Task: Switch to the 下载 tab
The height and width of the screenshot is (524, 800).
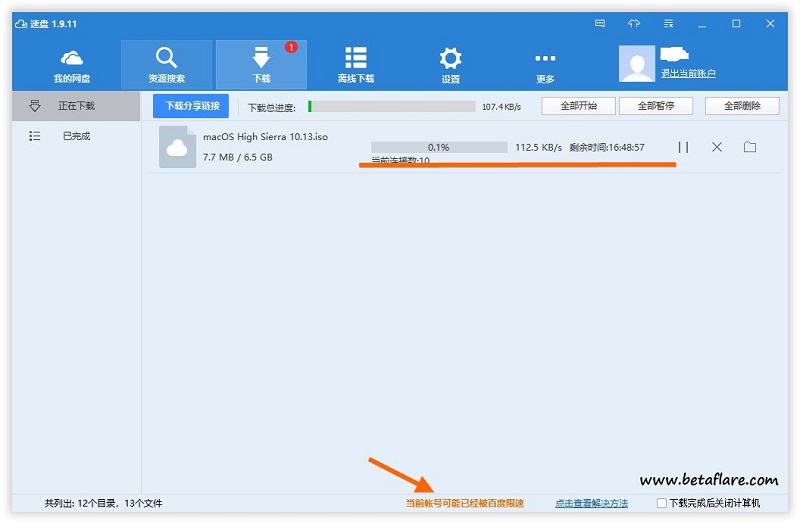Action: click(261, 64)
